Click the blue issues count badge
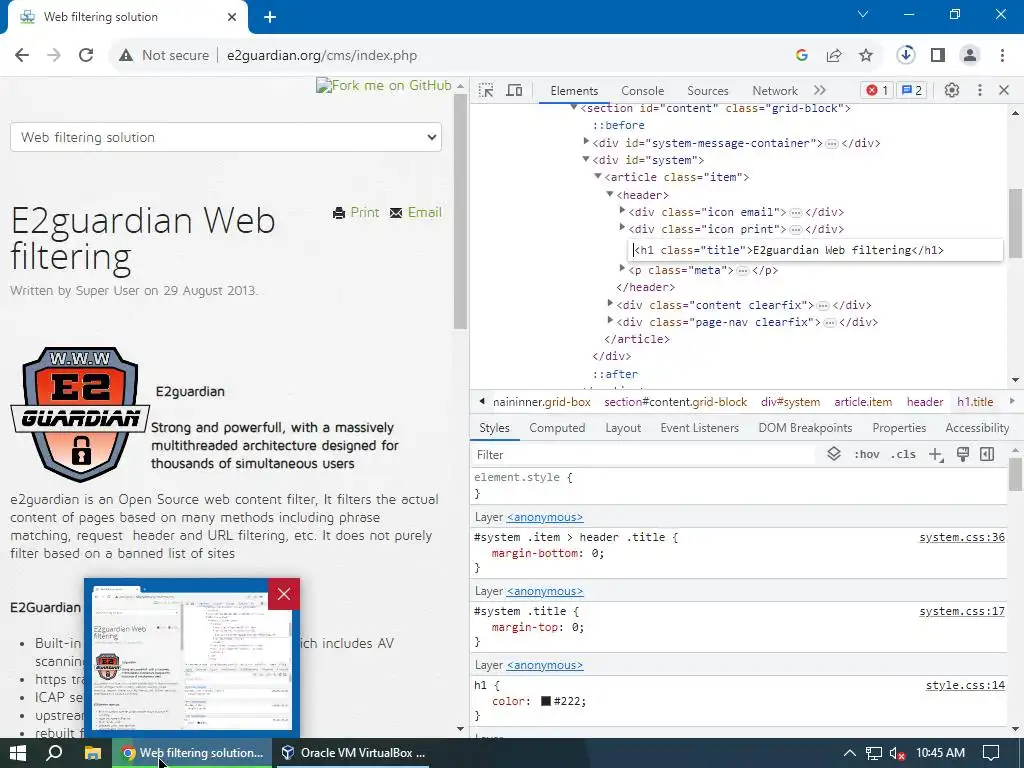 point(912,90)
